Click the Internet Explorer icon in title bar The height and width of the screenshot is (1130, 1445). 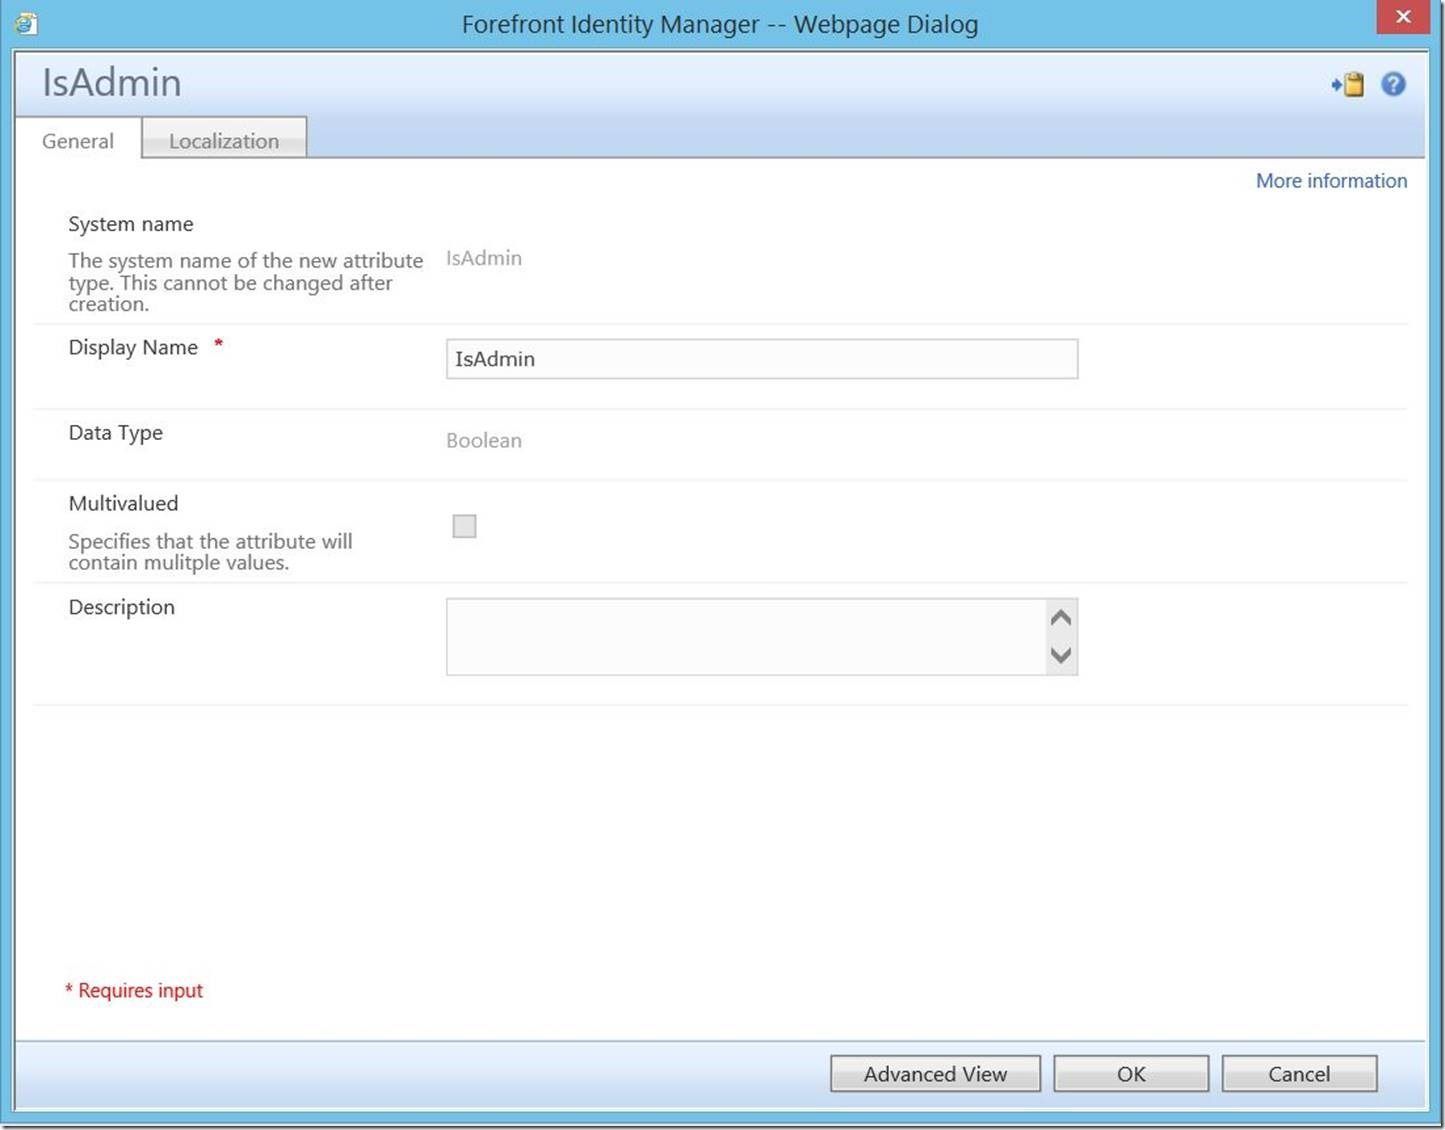(x=26, y=23)
